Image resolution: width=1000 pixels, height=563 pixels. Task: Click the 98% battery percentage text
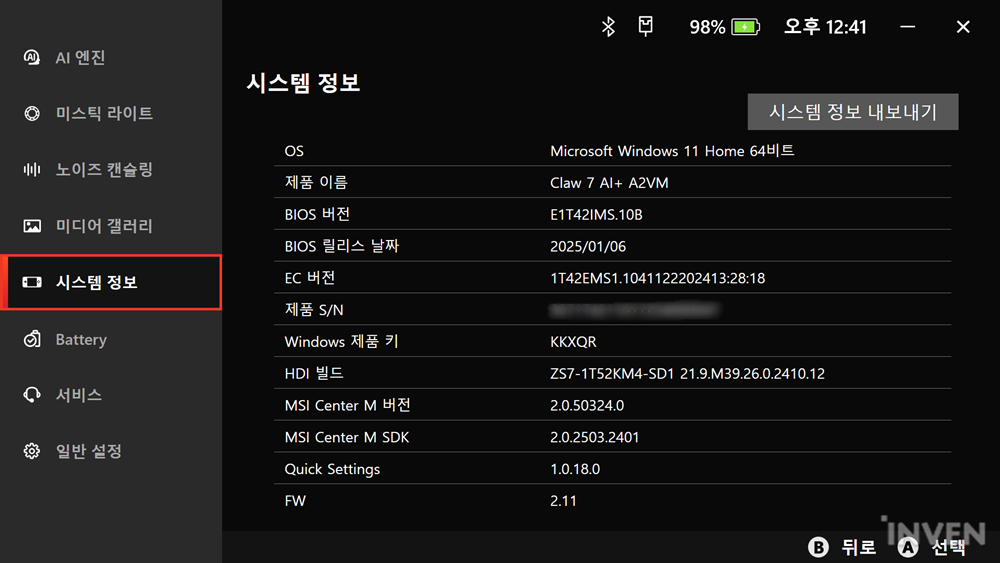(707, 27)
